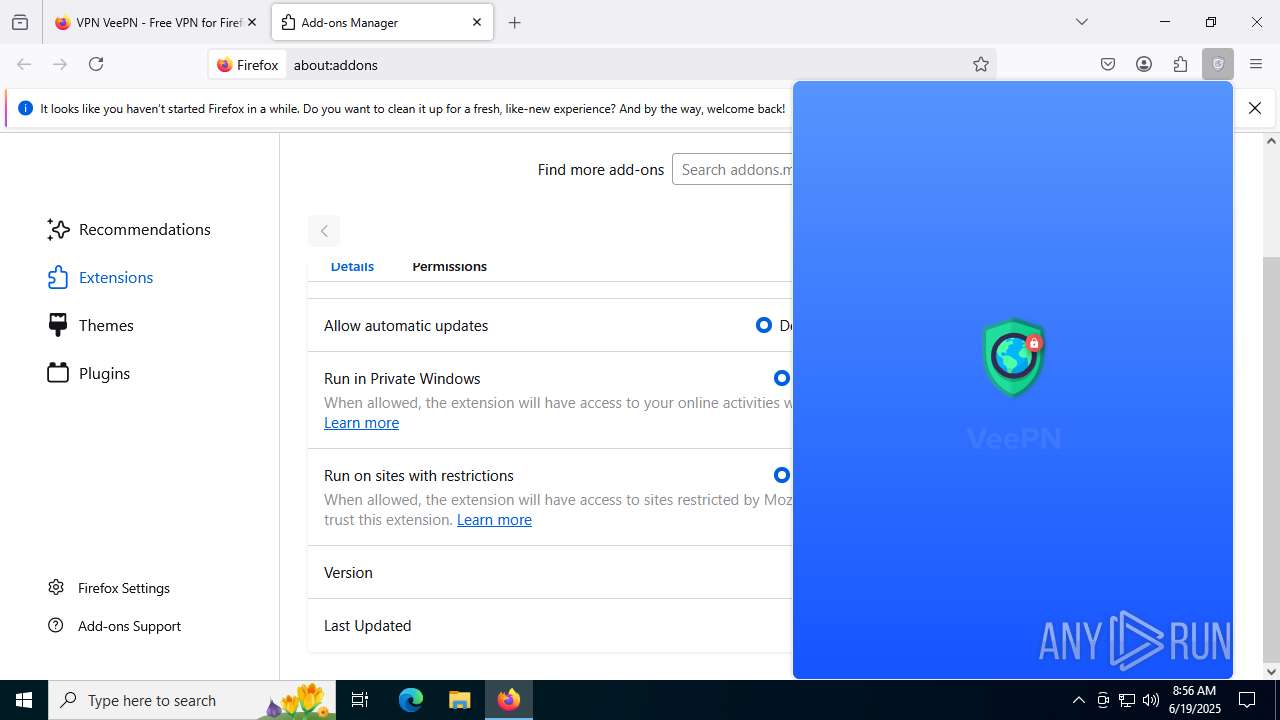Open the Firefox account icon
1280x720 pixels.
[x=1144, y=64]
